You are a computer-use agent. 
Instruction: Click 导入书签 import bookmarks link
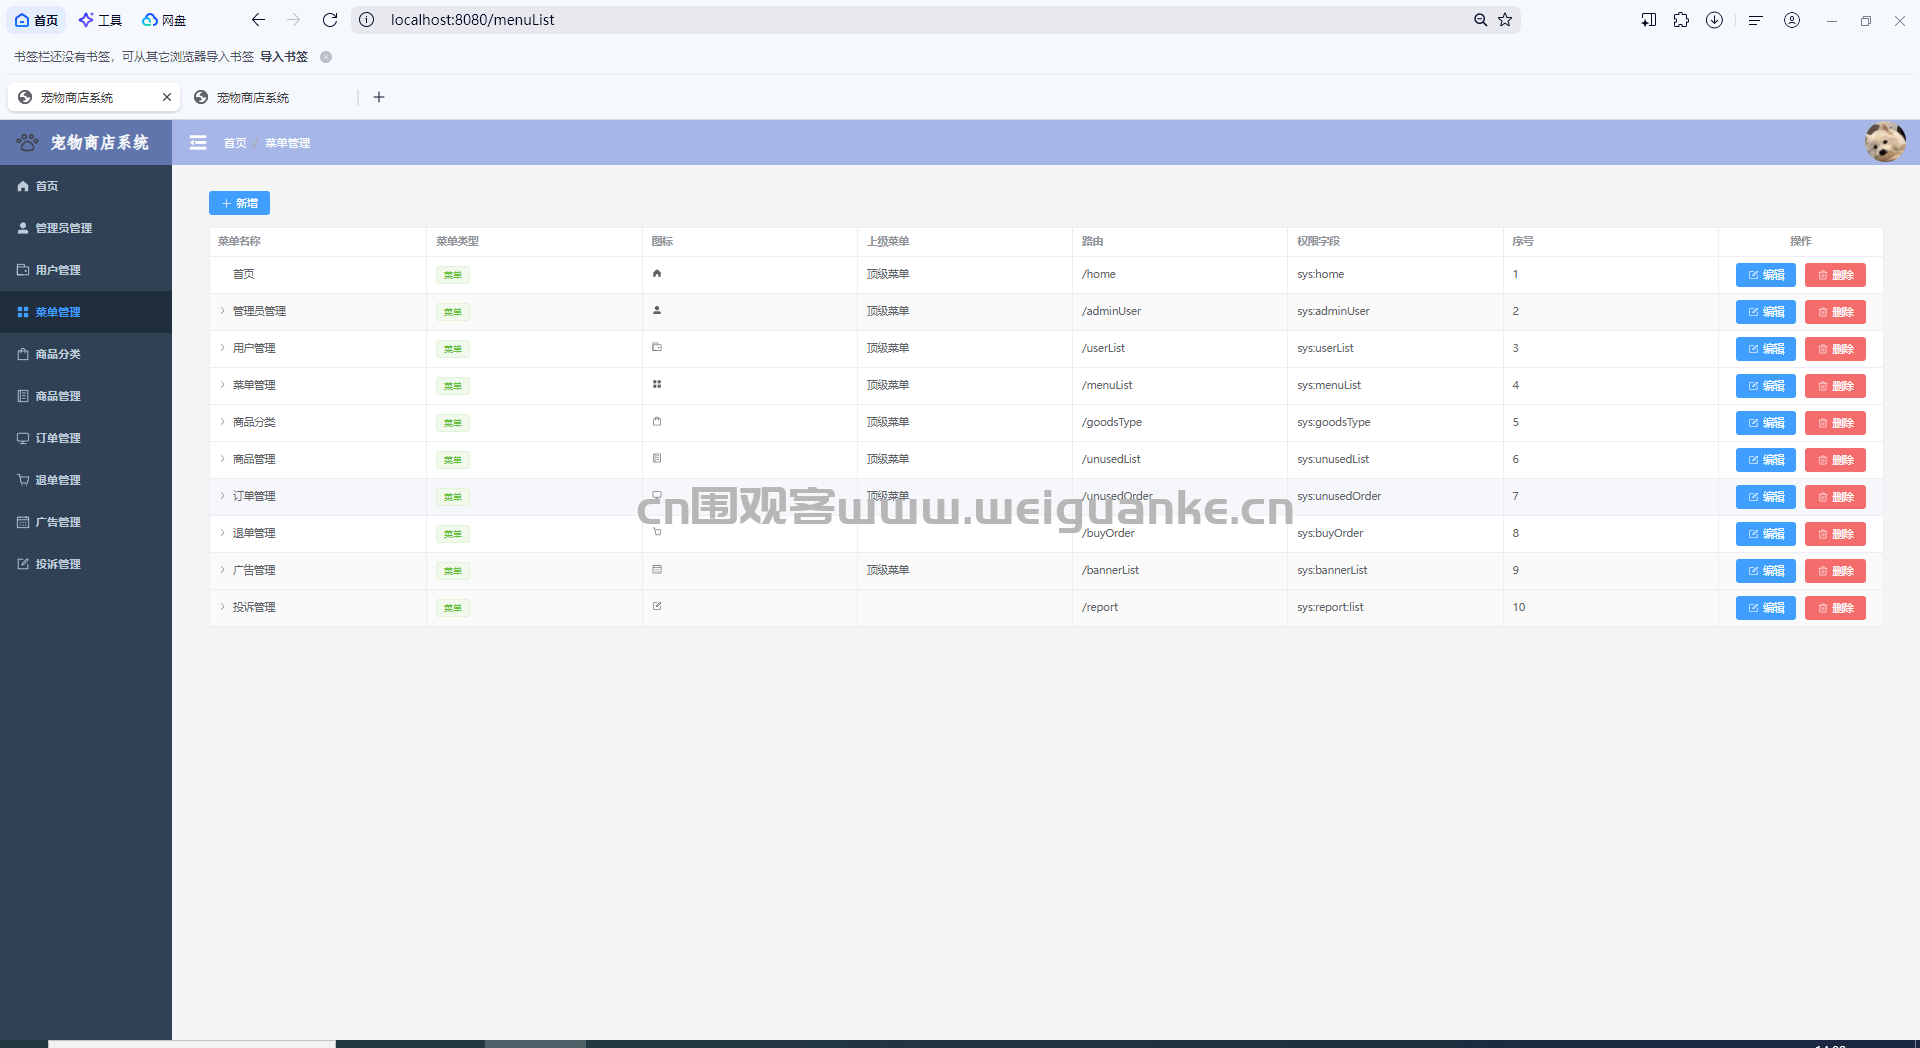click(284, 57)
